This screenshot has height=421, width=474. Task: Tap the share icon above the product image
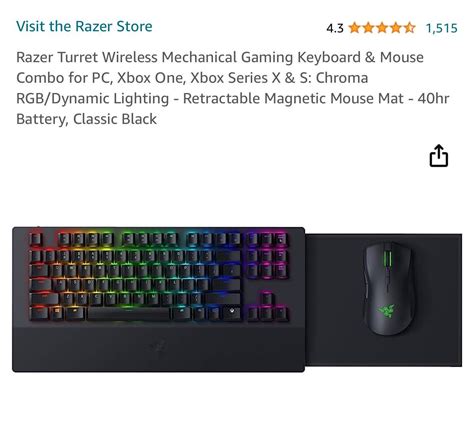tap(438, 155)
